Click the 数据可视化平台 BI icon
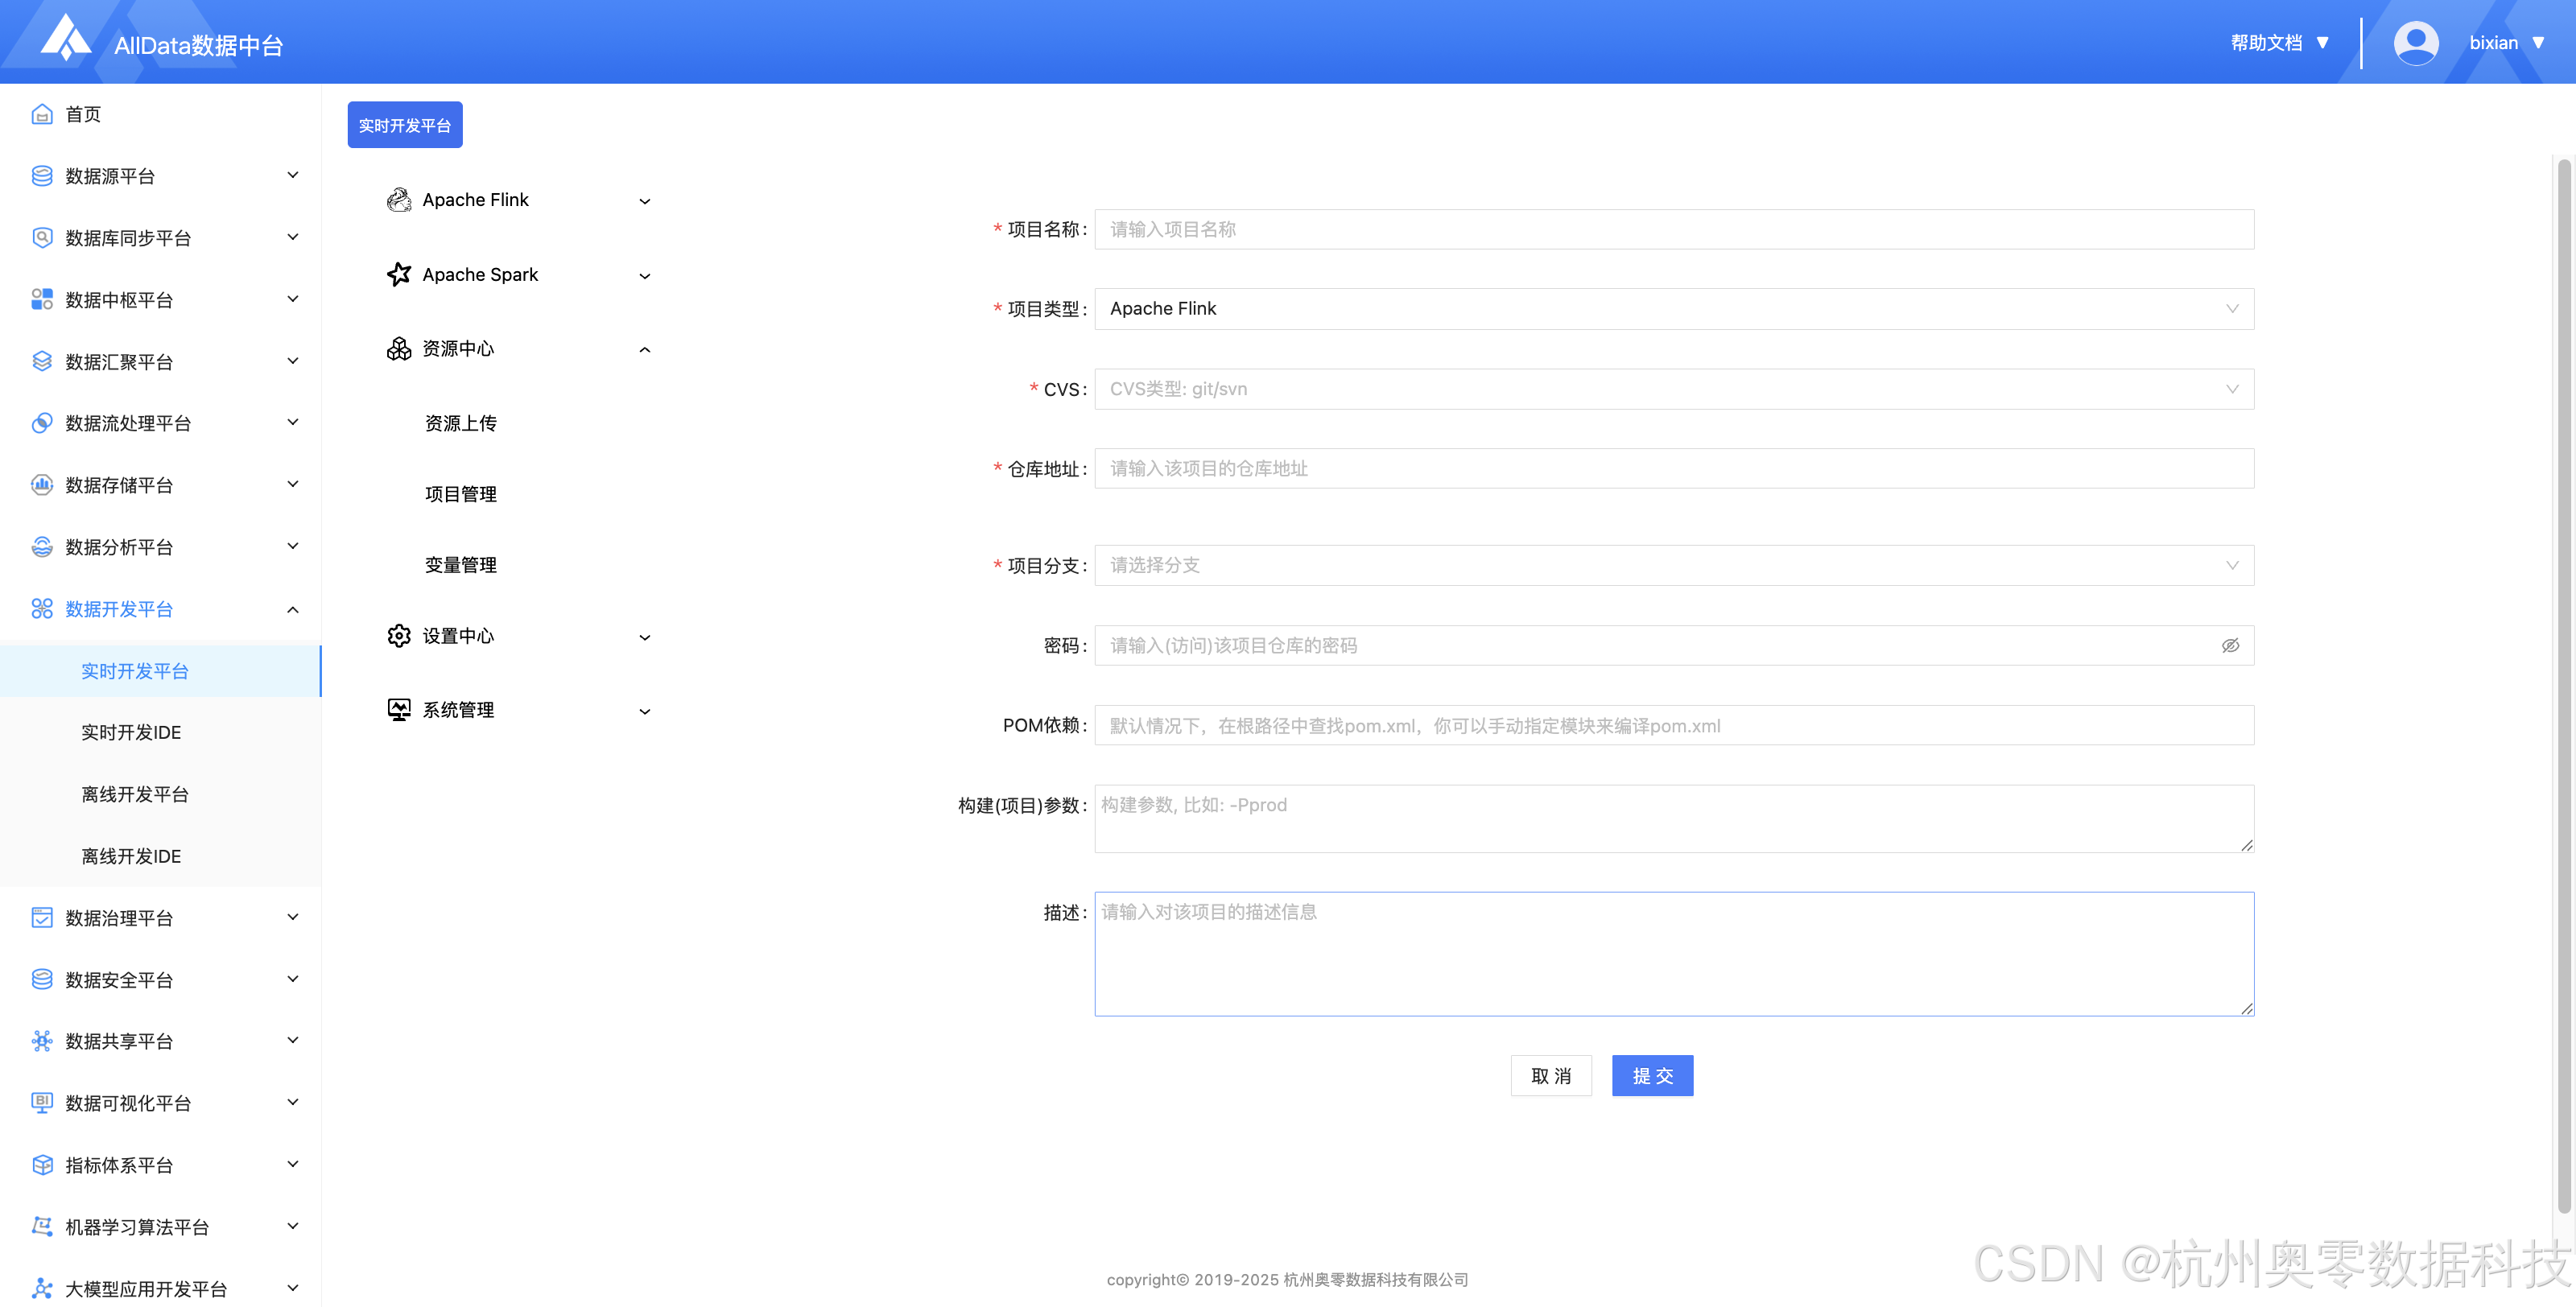 click(x=42, y=1102)
